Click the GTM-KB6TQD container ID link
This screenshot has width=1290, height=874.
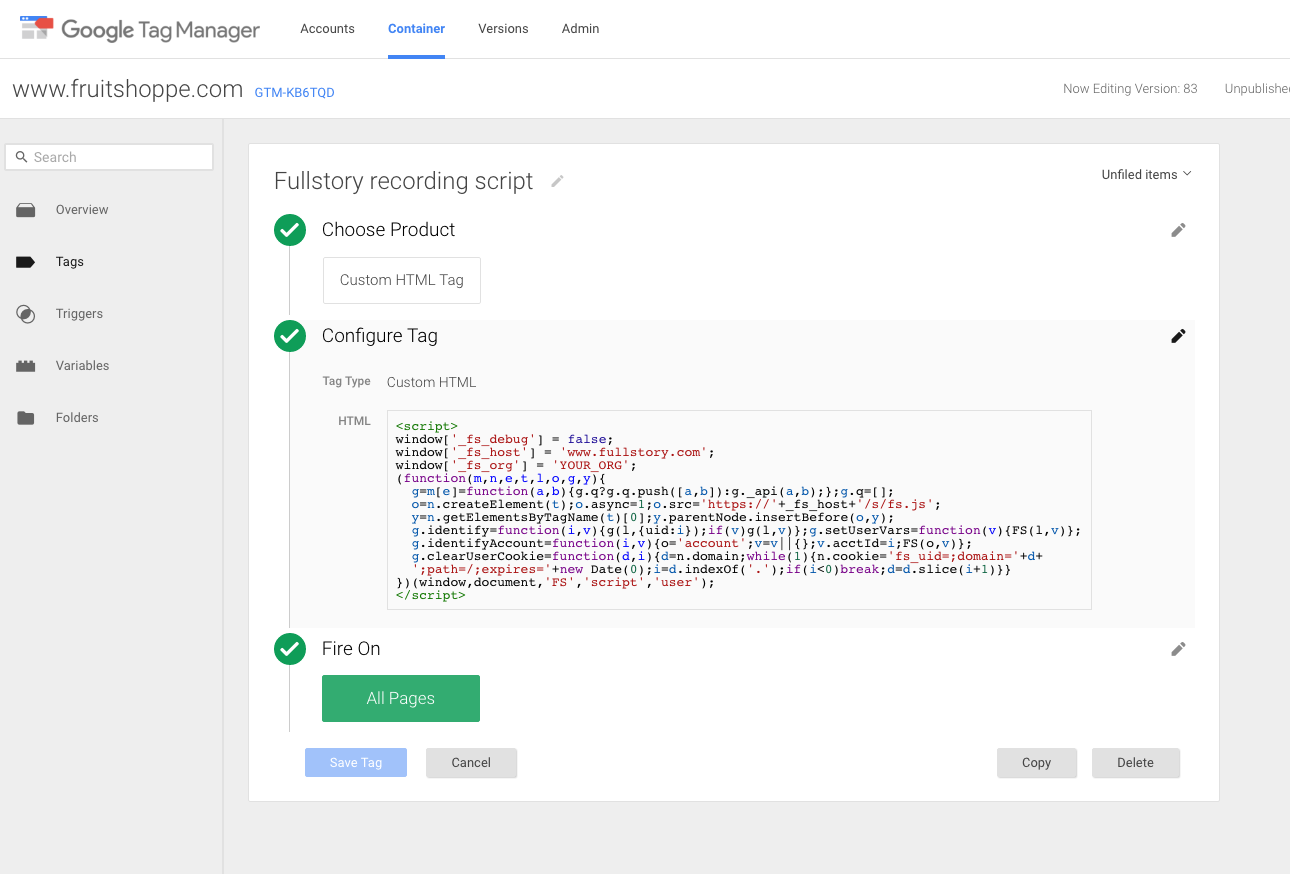point(295,93)
